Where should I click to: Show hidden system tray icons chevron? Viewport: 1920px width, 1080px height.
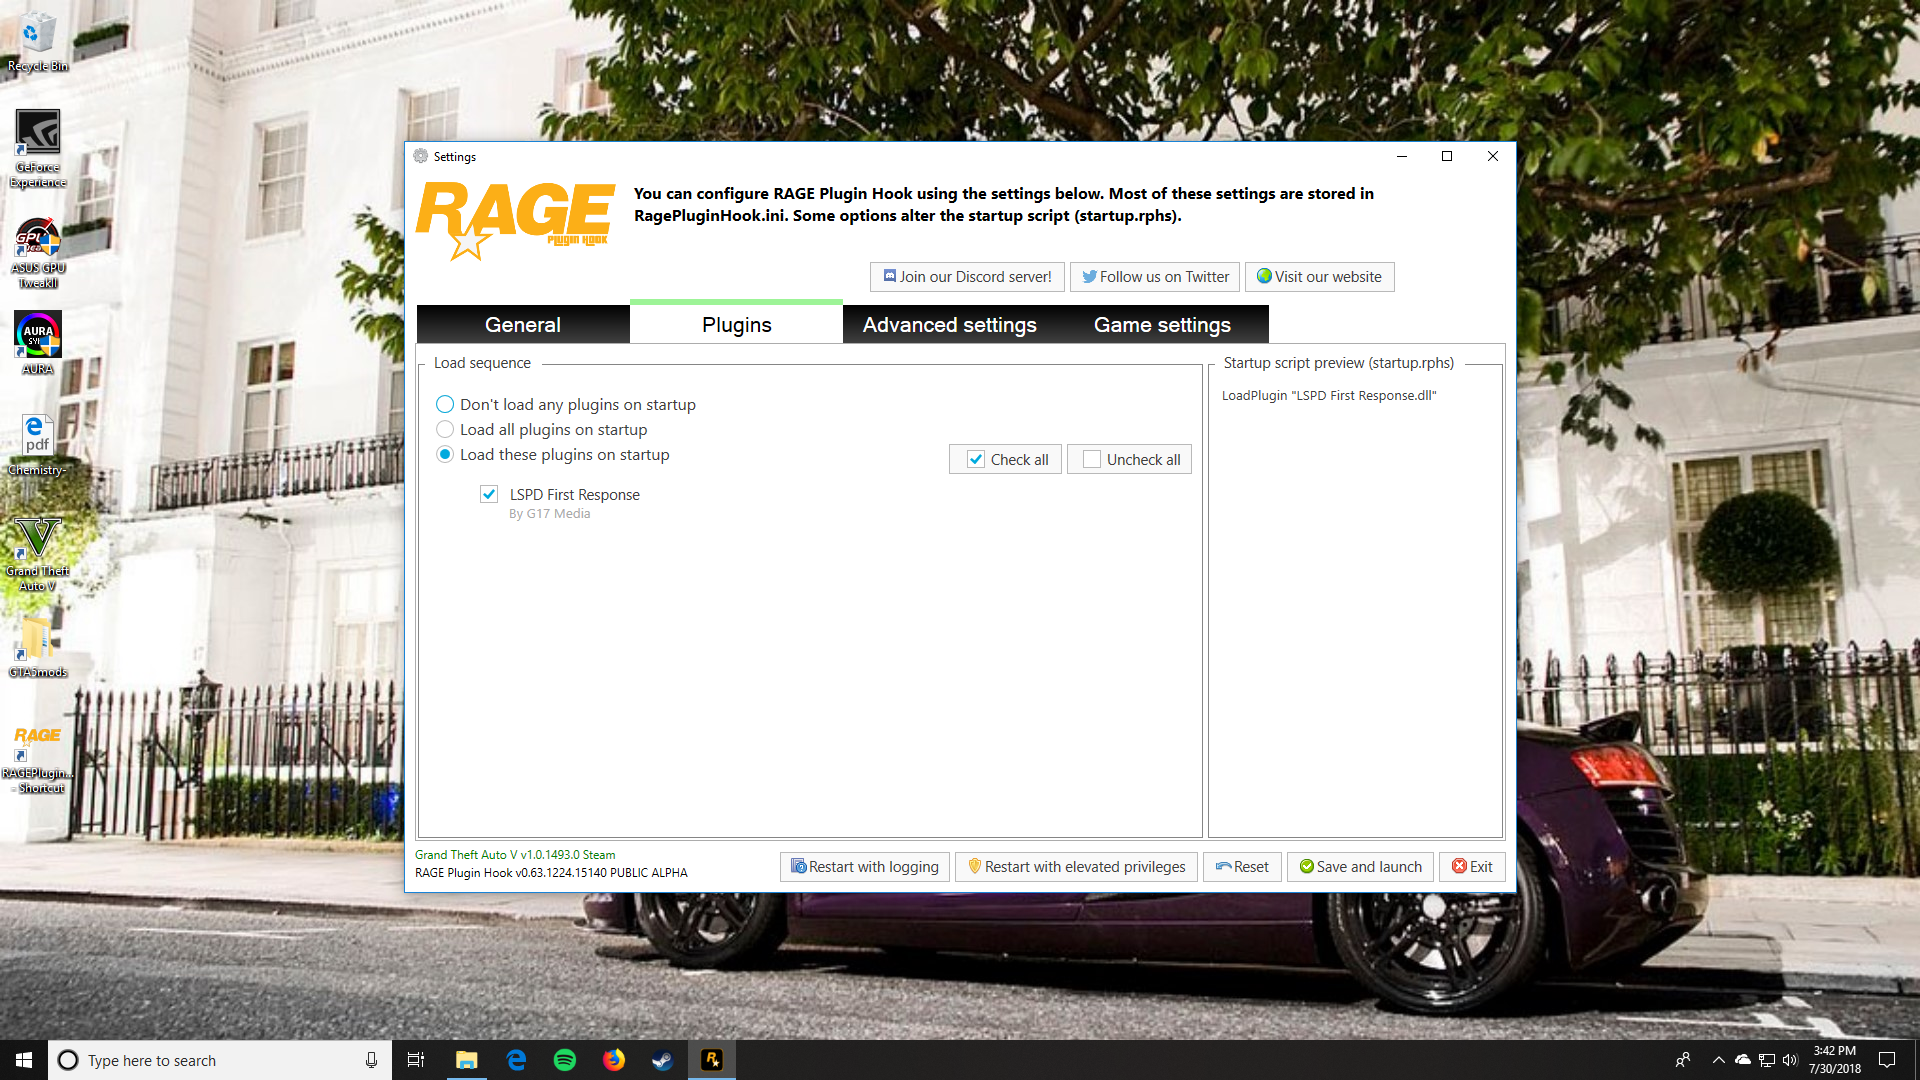(1718, 1060)
